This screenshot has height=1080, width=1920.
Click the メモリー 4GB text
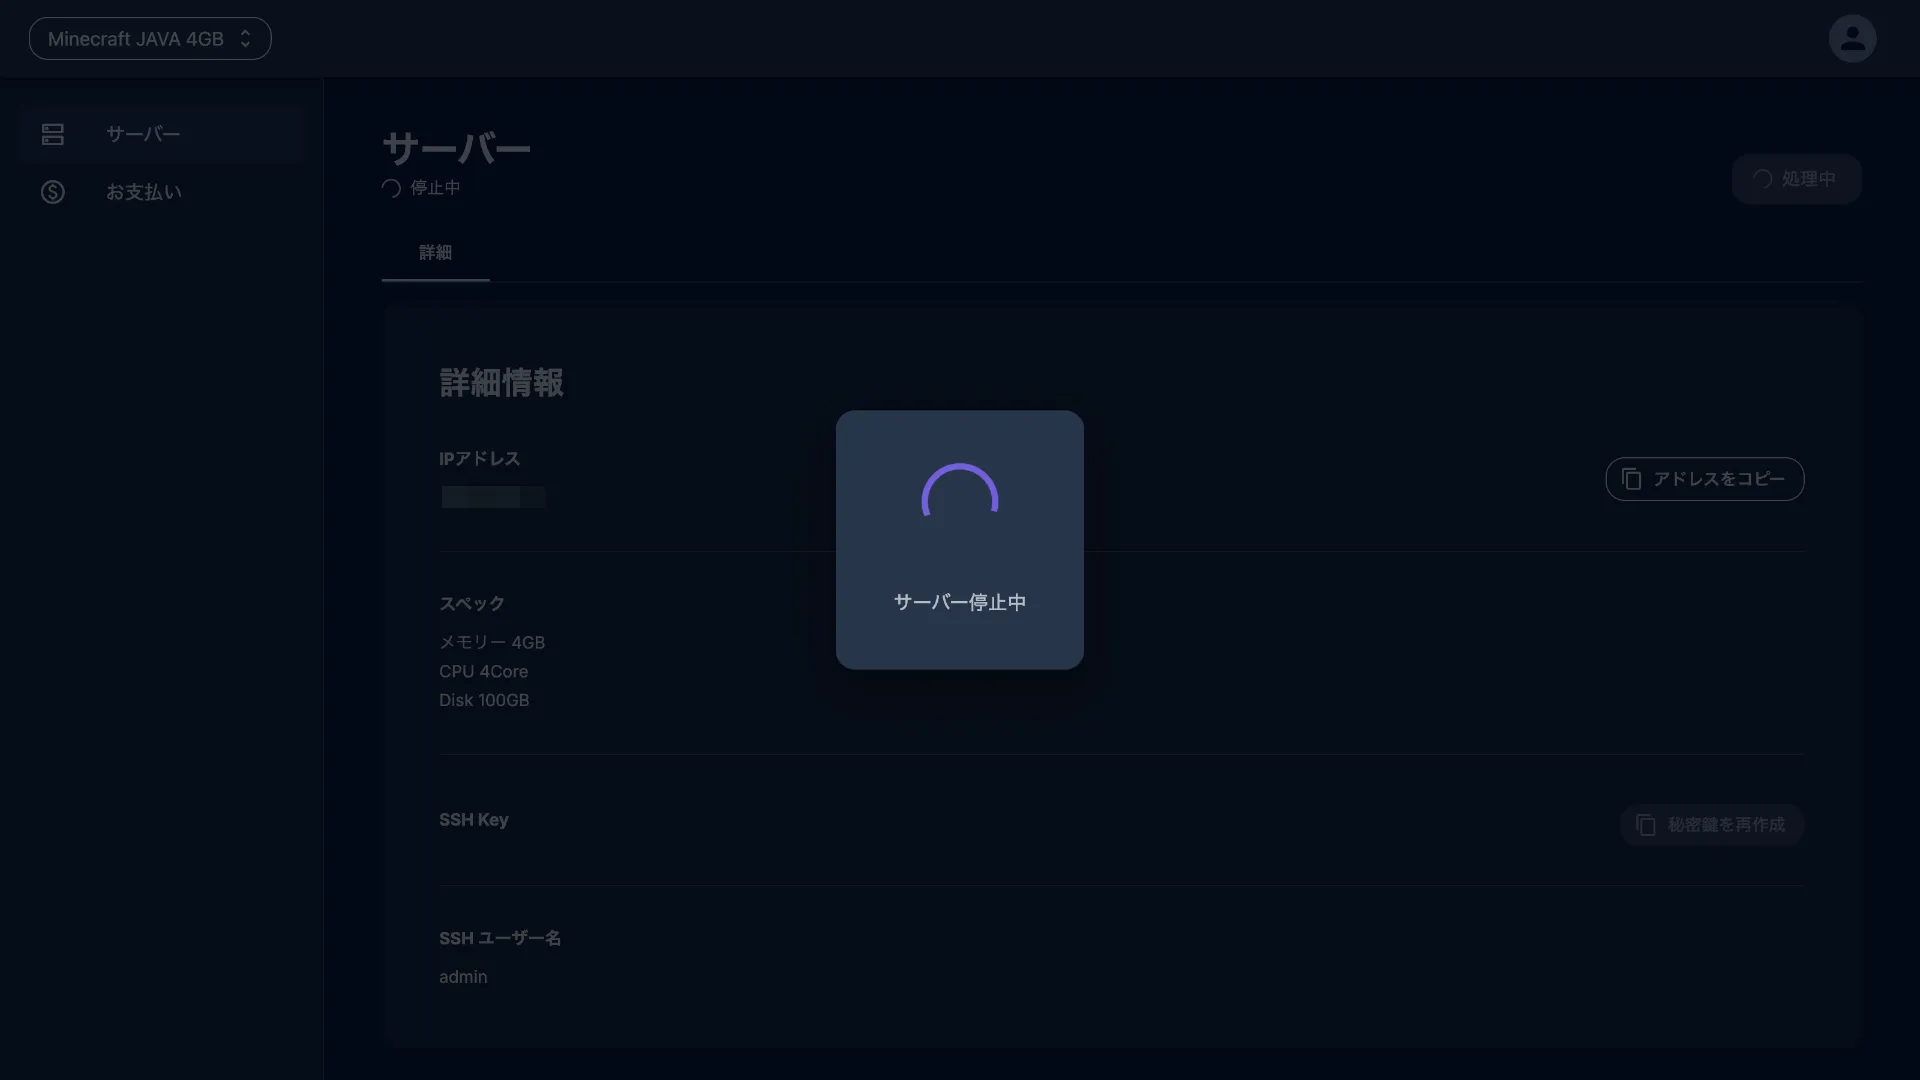[x=492, y=642]
